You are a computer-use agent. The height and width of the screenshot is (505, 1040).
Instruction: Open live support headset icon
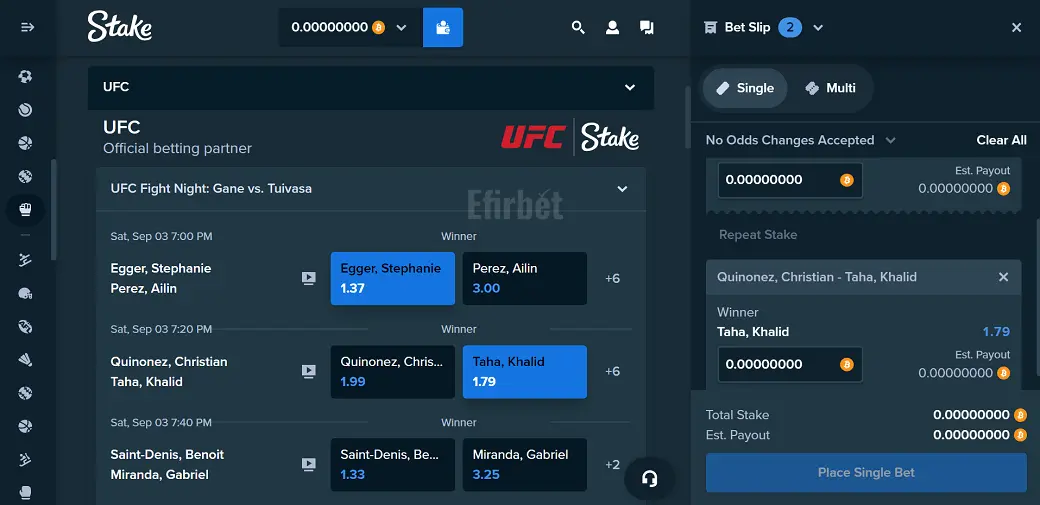(649, 478)
